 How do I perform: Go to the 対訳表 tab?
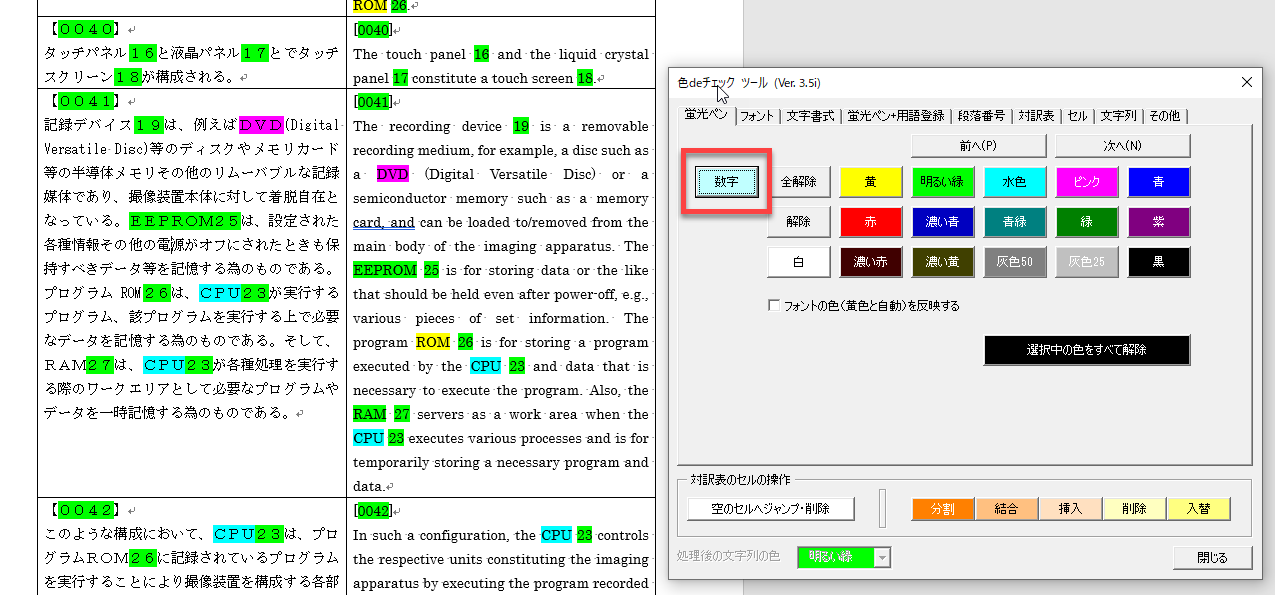click(x=1036, y=116)
